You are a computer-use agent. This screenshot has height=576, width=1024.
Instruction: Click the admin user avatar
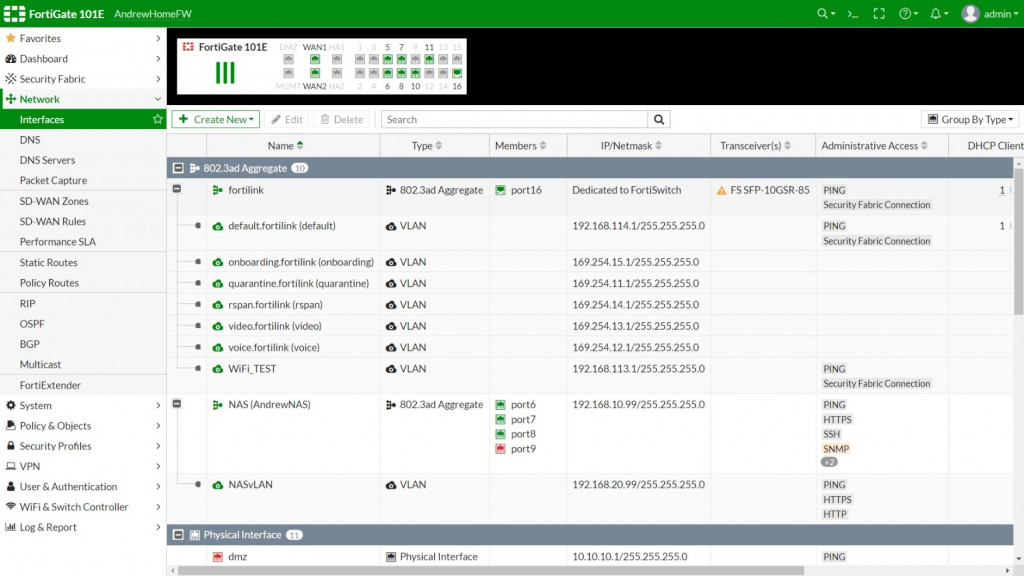pyautogui.click(x=970, y=14)
